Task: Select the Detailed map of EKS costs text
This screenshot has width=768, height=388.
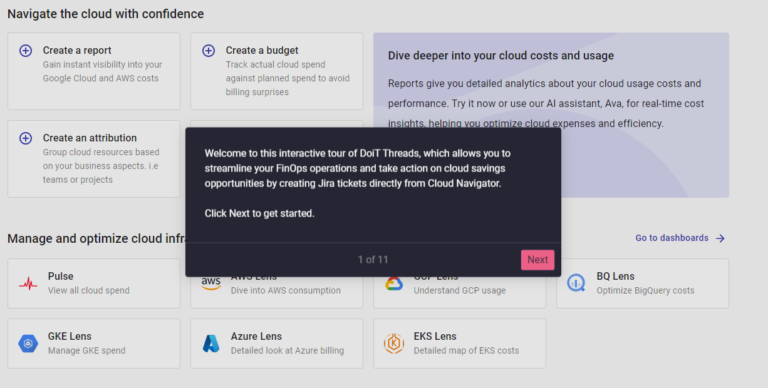Action: pos(466,350)
